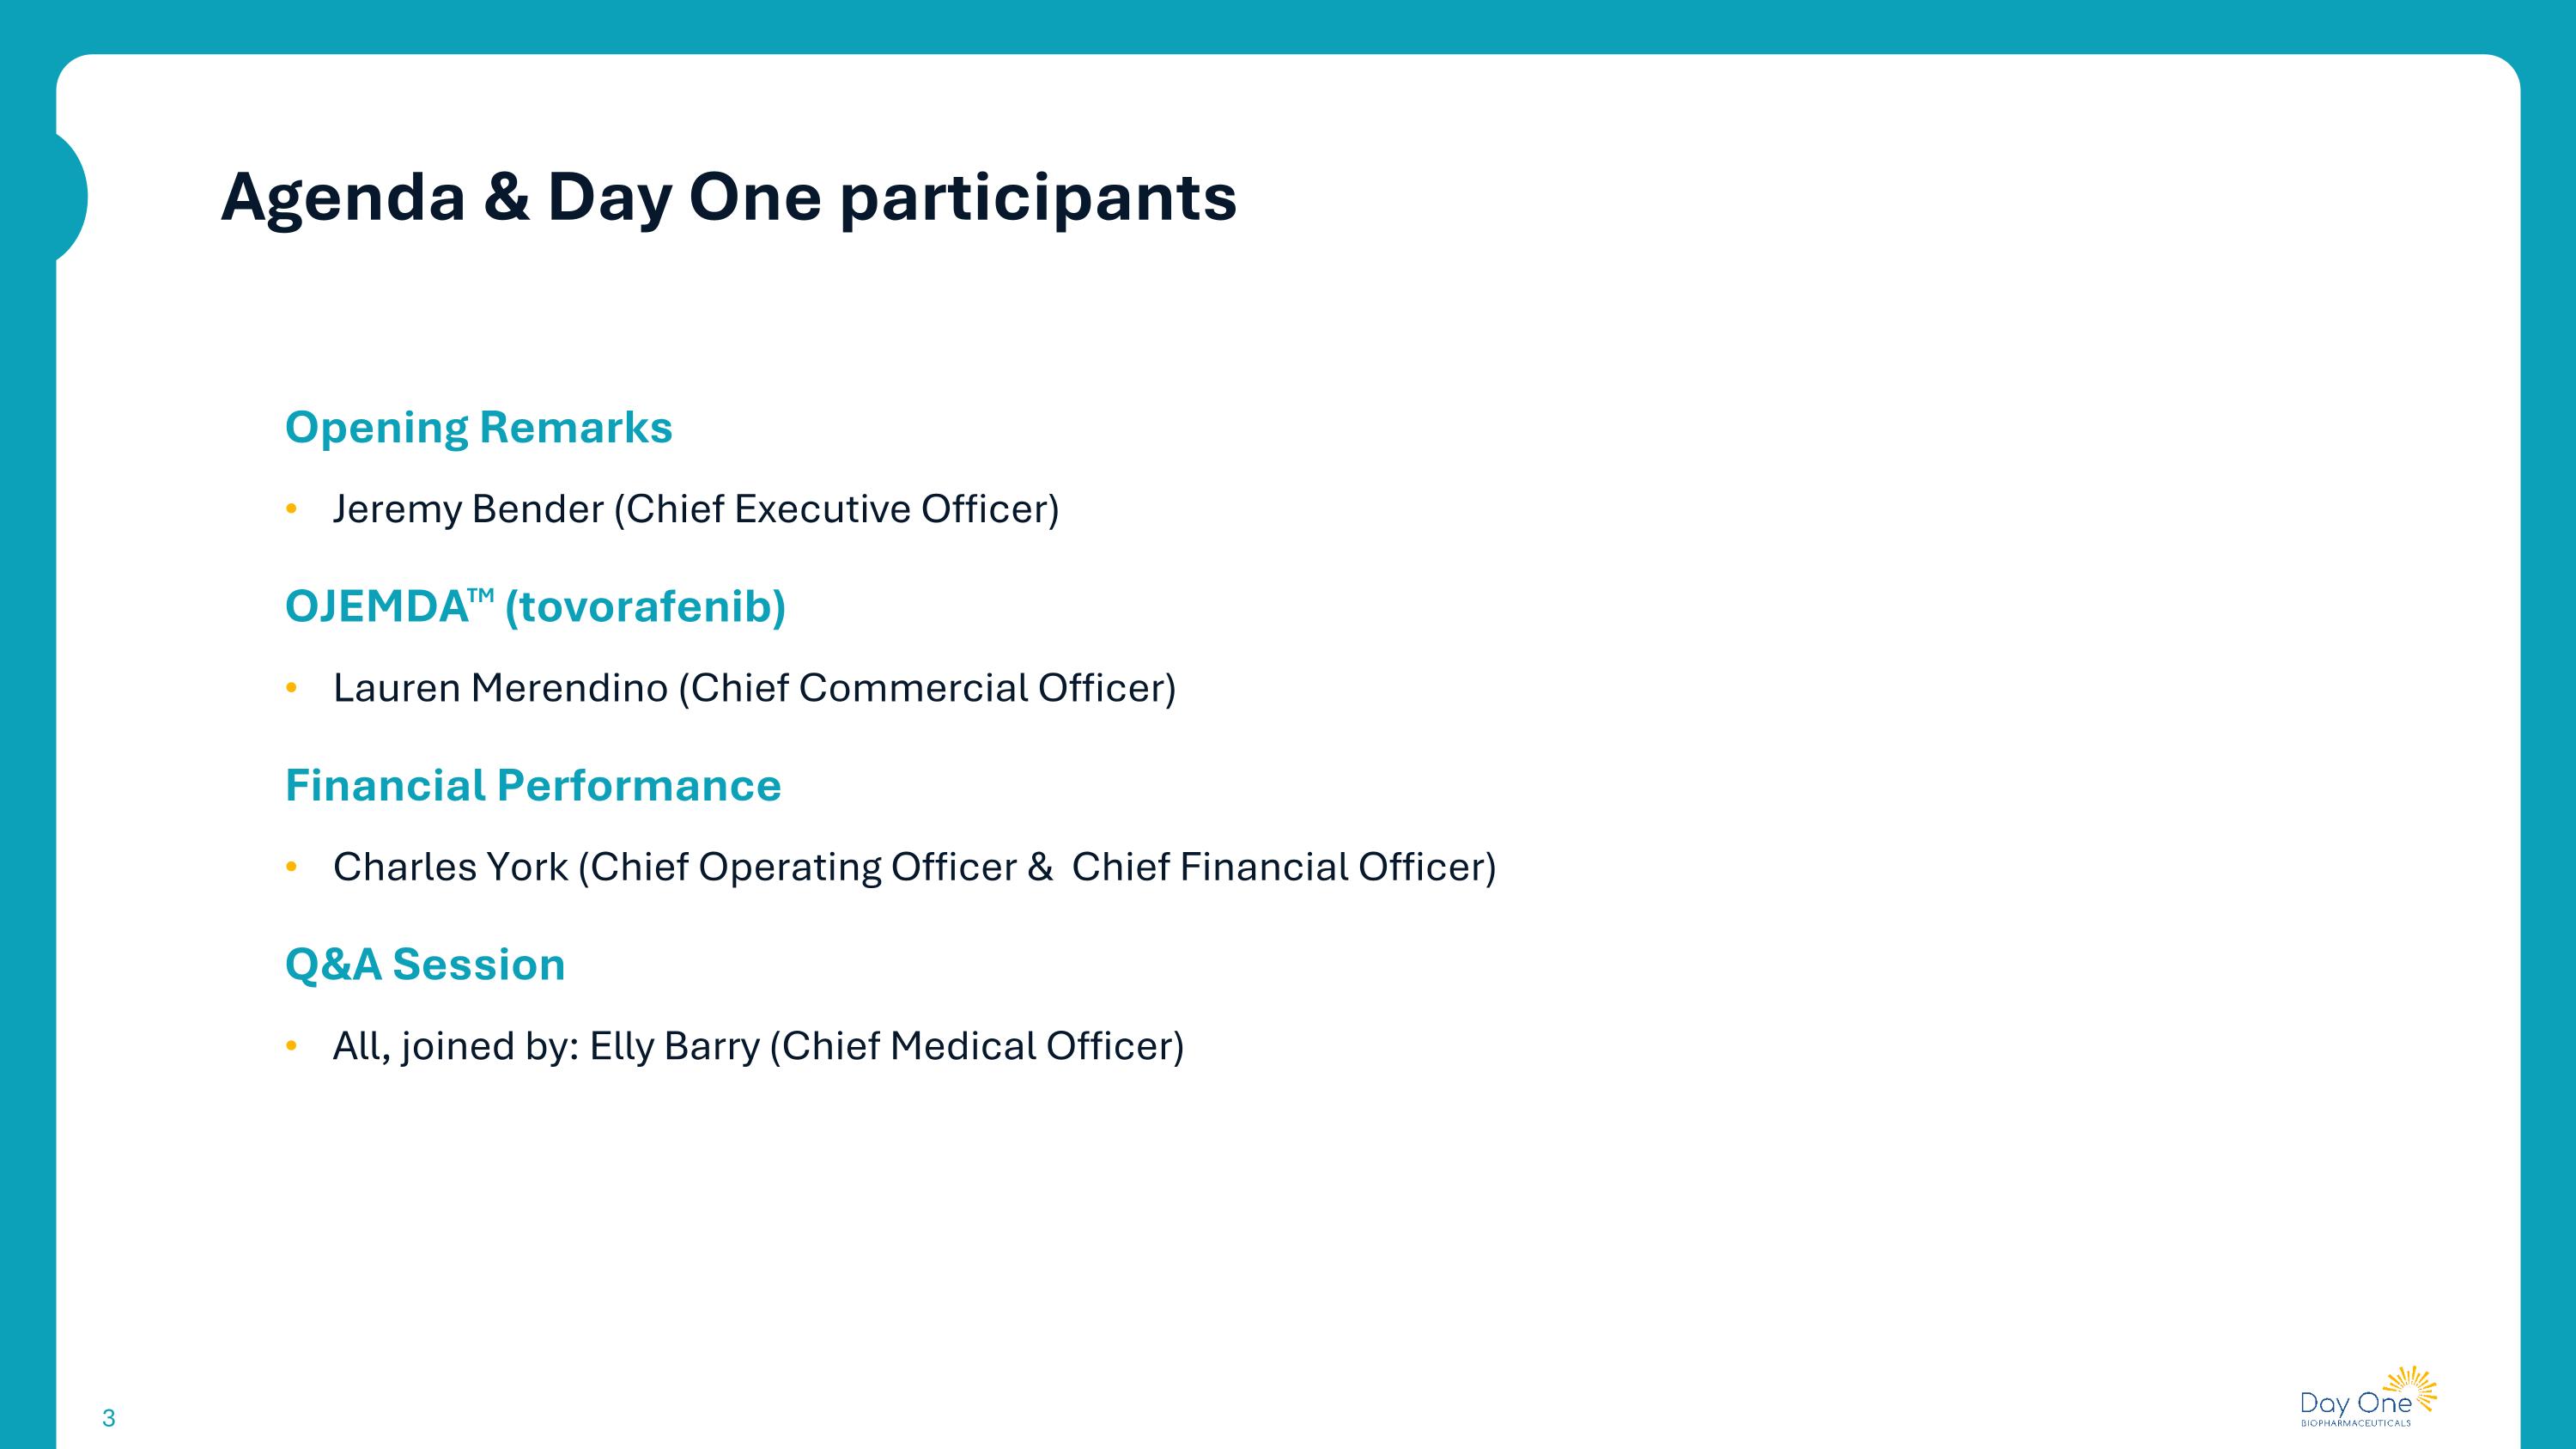Click the teal border band at the top
The image size is (2576, 1449).
(1288, 26)
